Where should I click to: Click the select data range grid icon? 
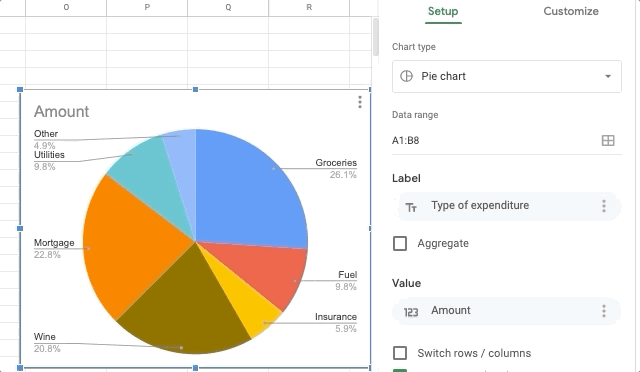click(608, 140)
